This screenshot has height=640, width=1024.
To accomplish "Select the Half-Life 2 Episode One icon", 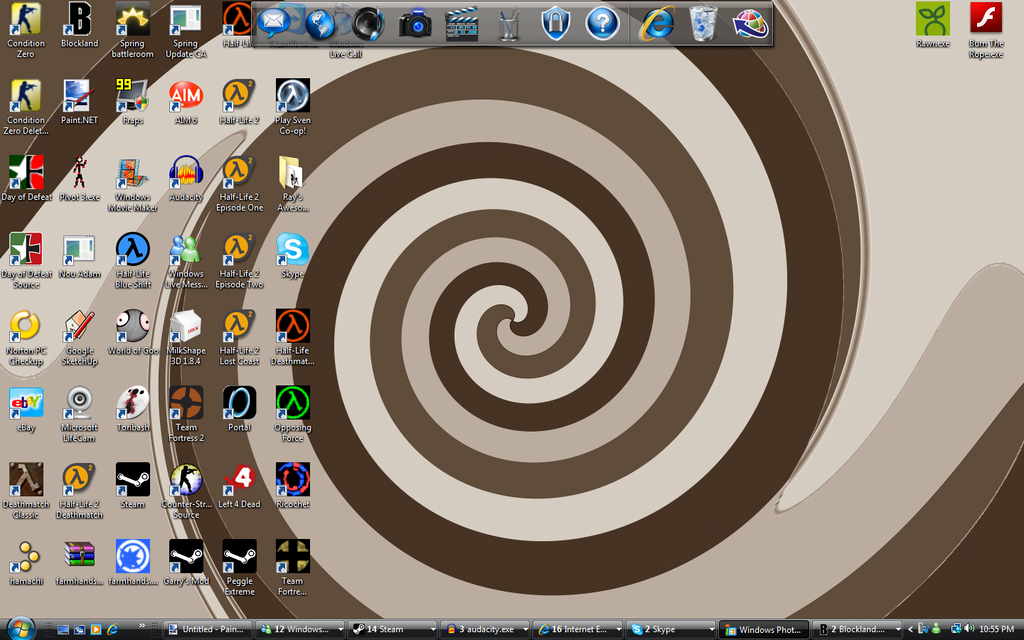I will click(x=240, y=184).
